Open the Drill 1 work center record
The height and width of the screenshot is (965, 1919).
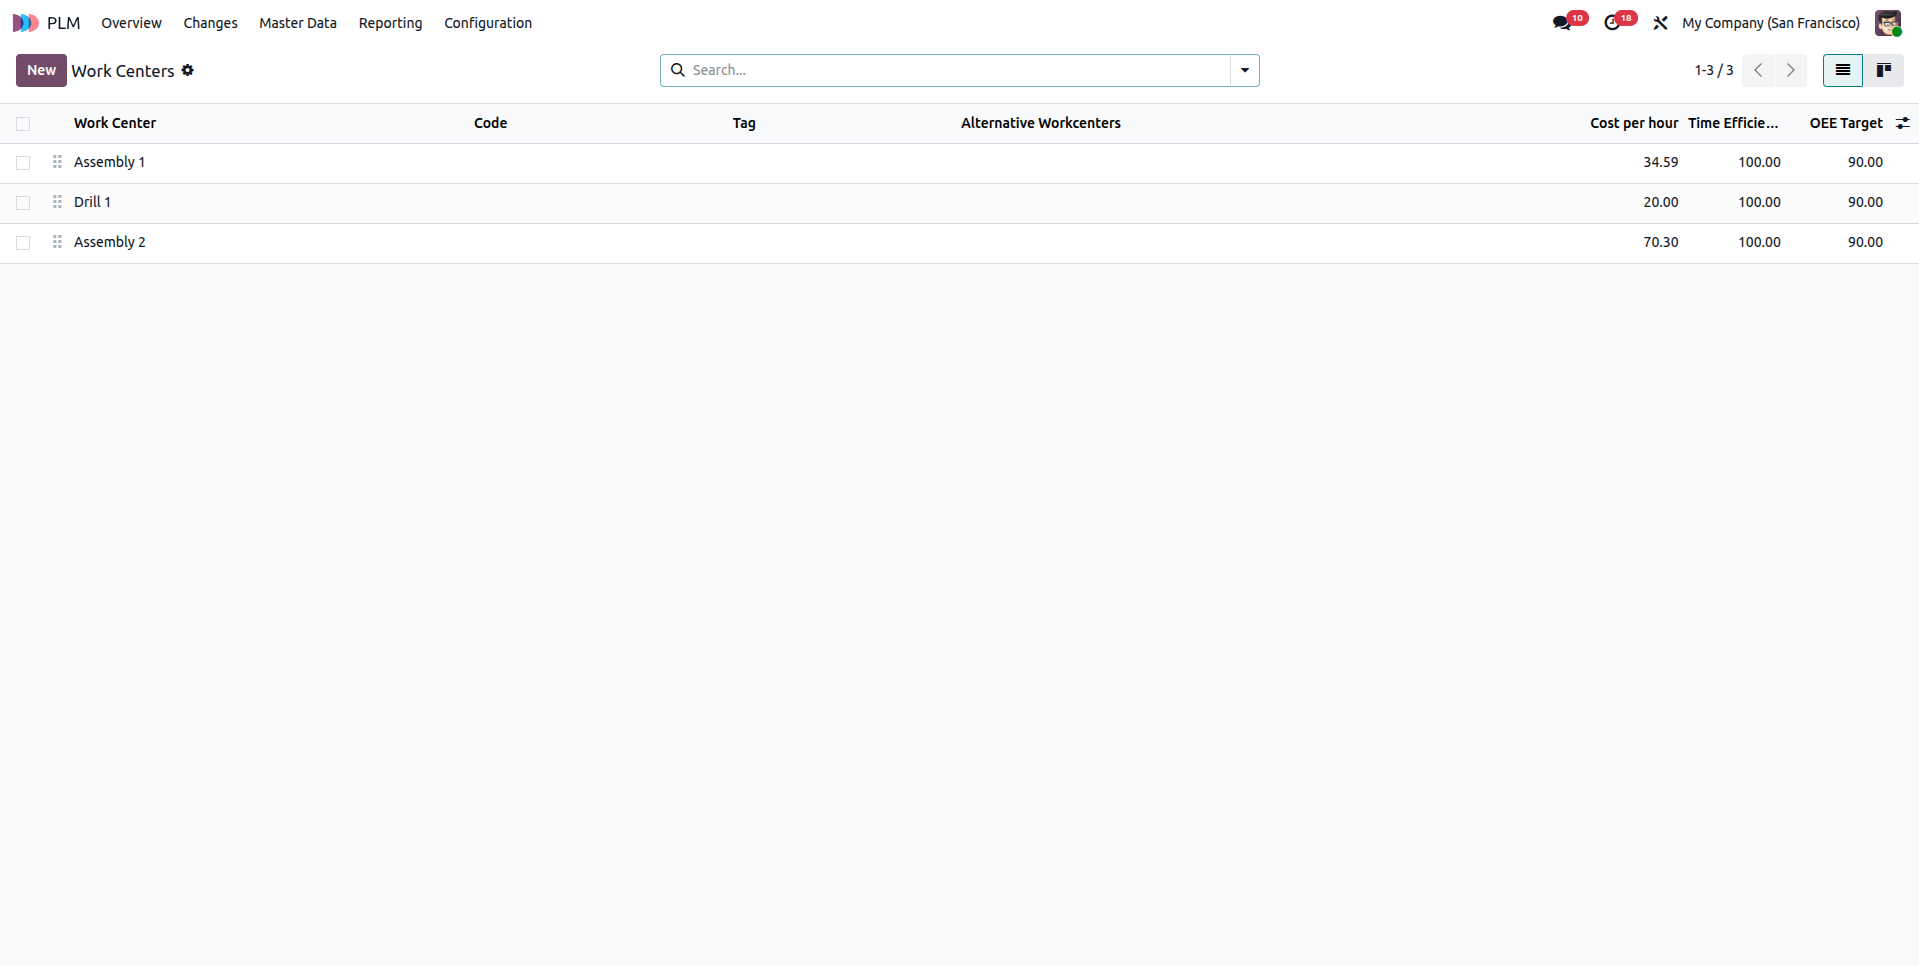pyautogui.click(x=92, y=202)
